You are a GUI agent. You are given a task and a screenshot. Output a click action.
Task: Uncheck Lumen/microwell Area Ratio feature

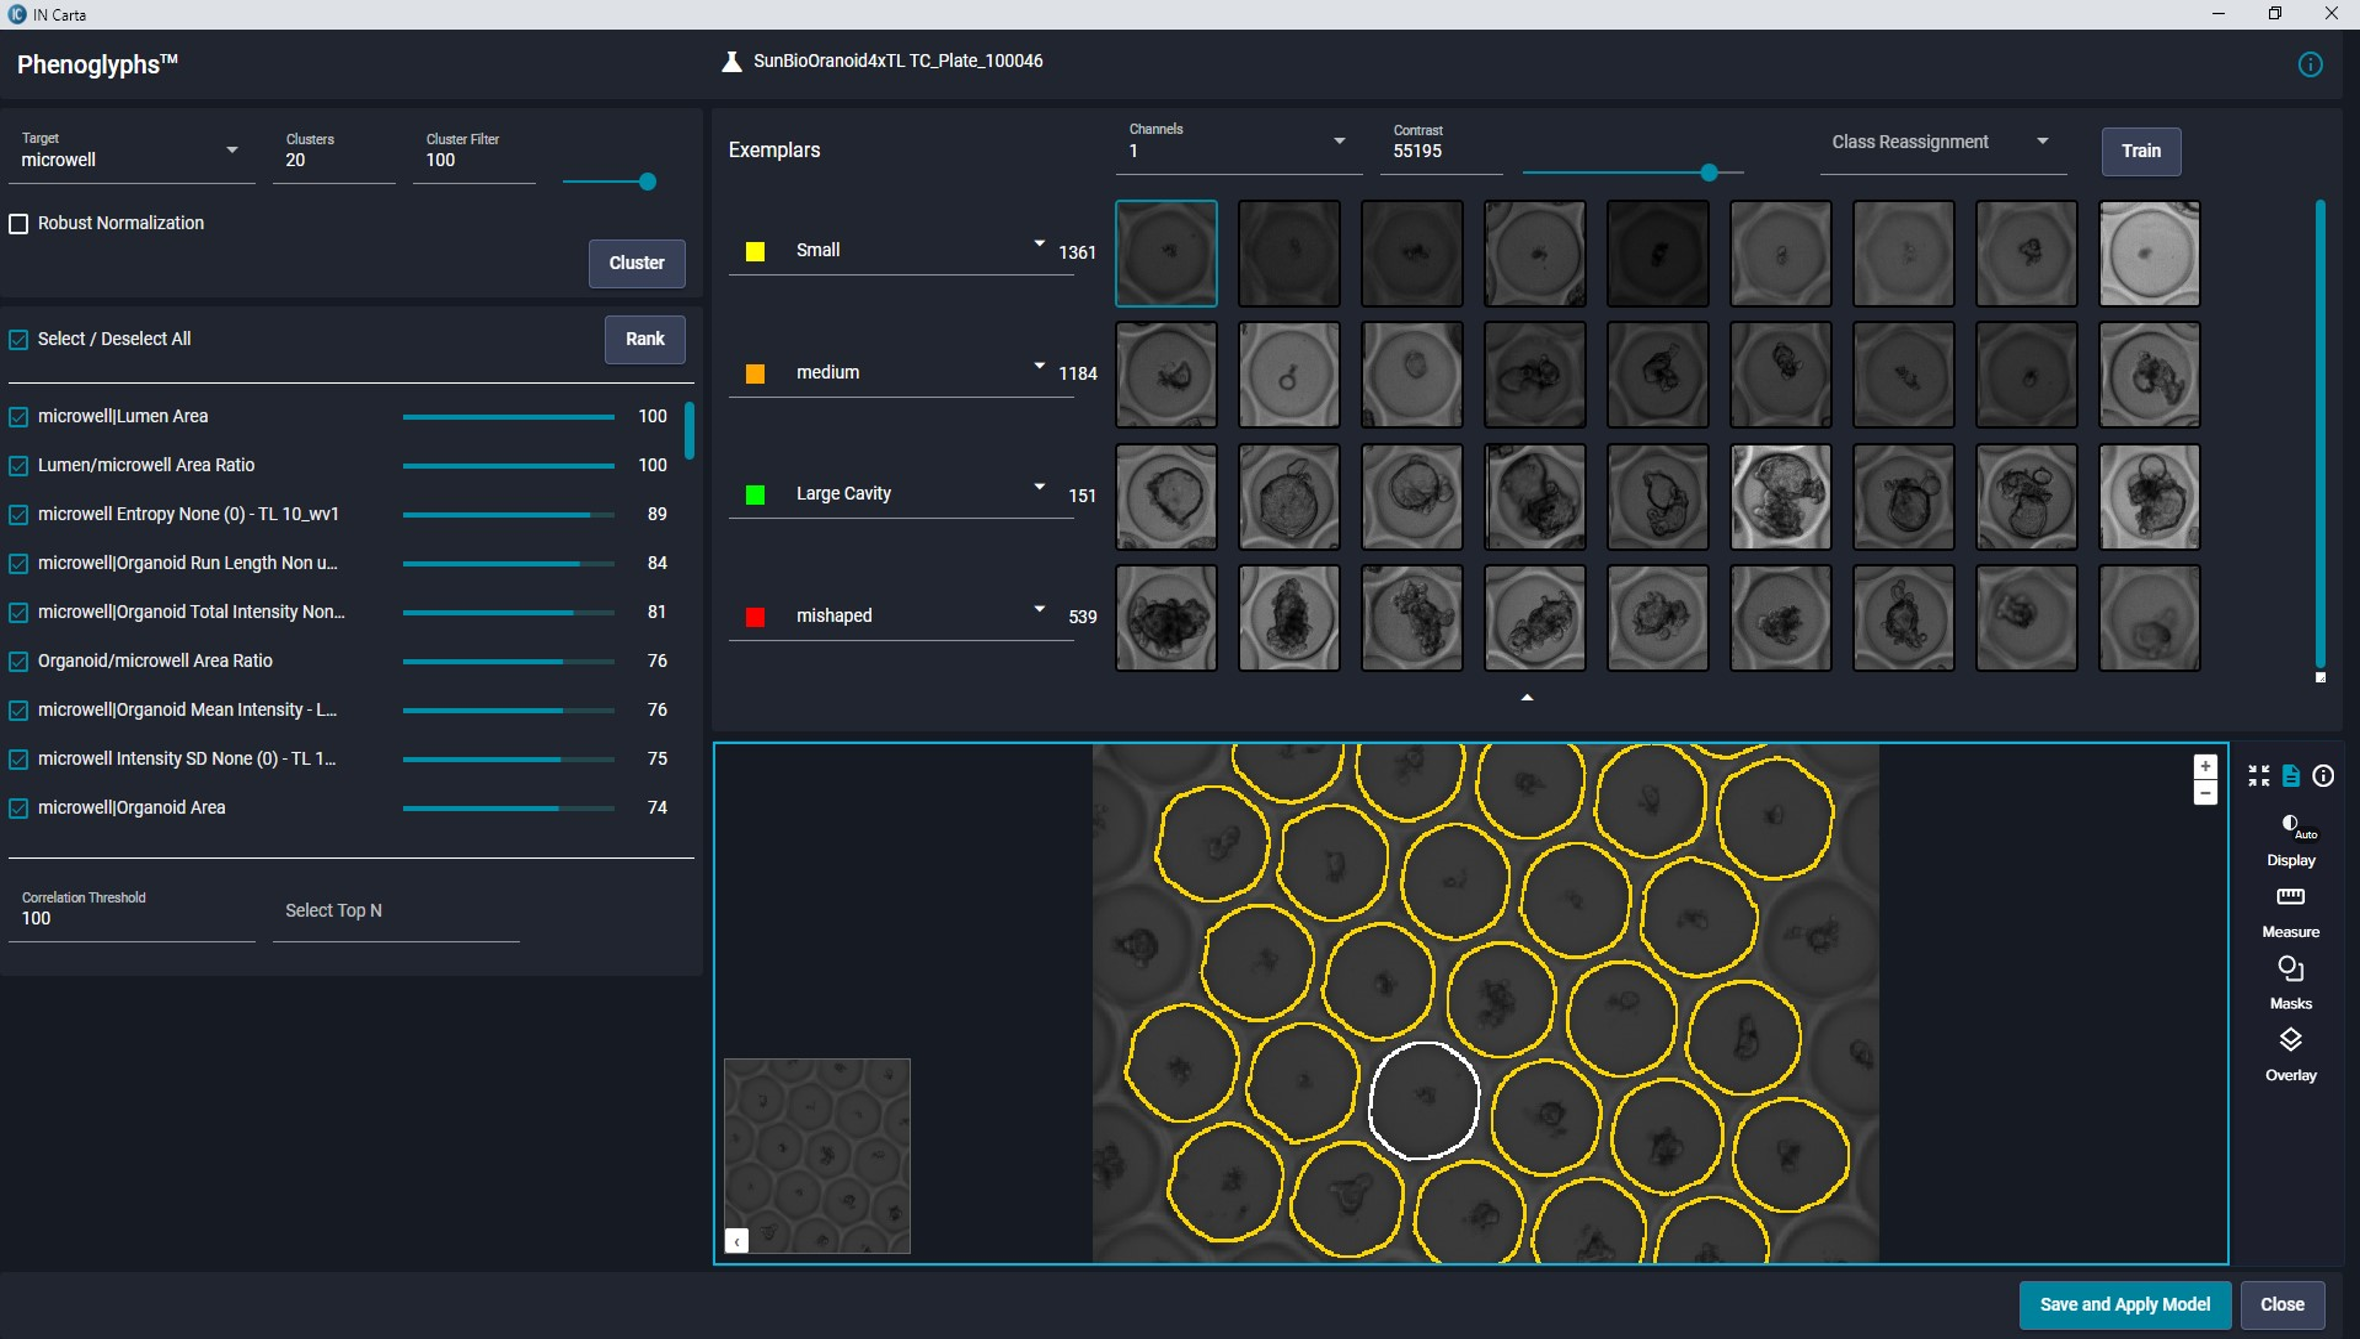pos(19,466)
